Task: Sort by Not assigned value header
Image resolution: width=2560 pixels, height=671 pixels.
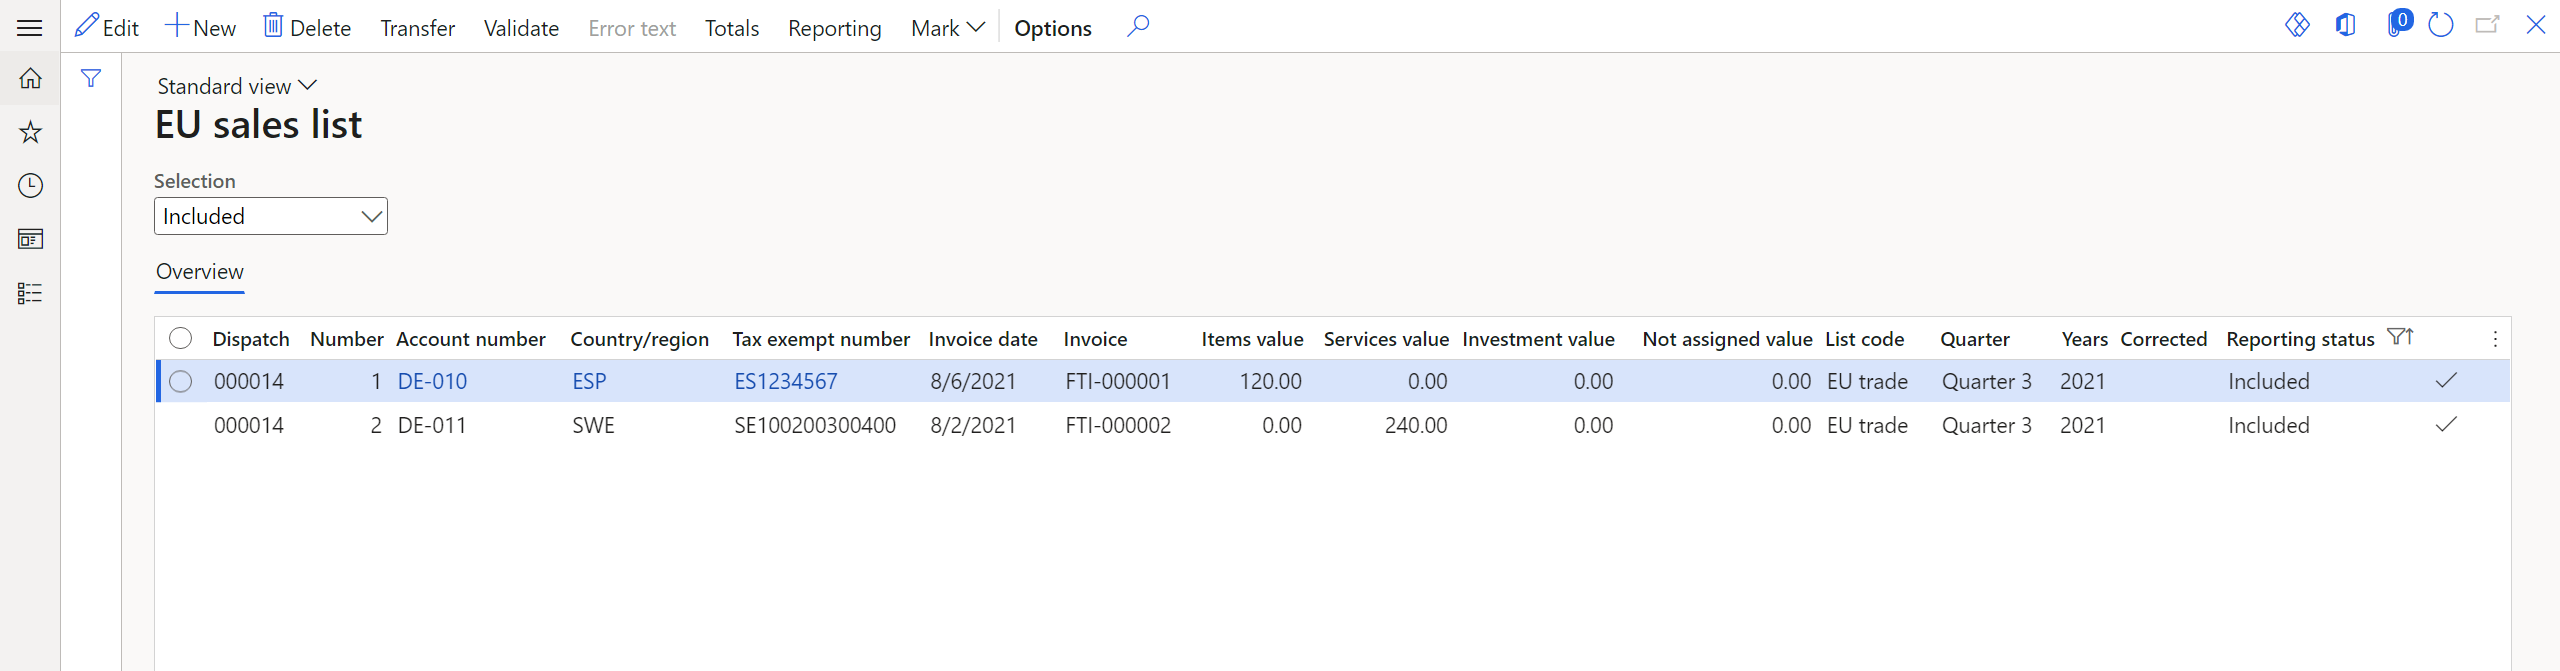Action: pos(1727,339)
